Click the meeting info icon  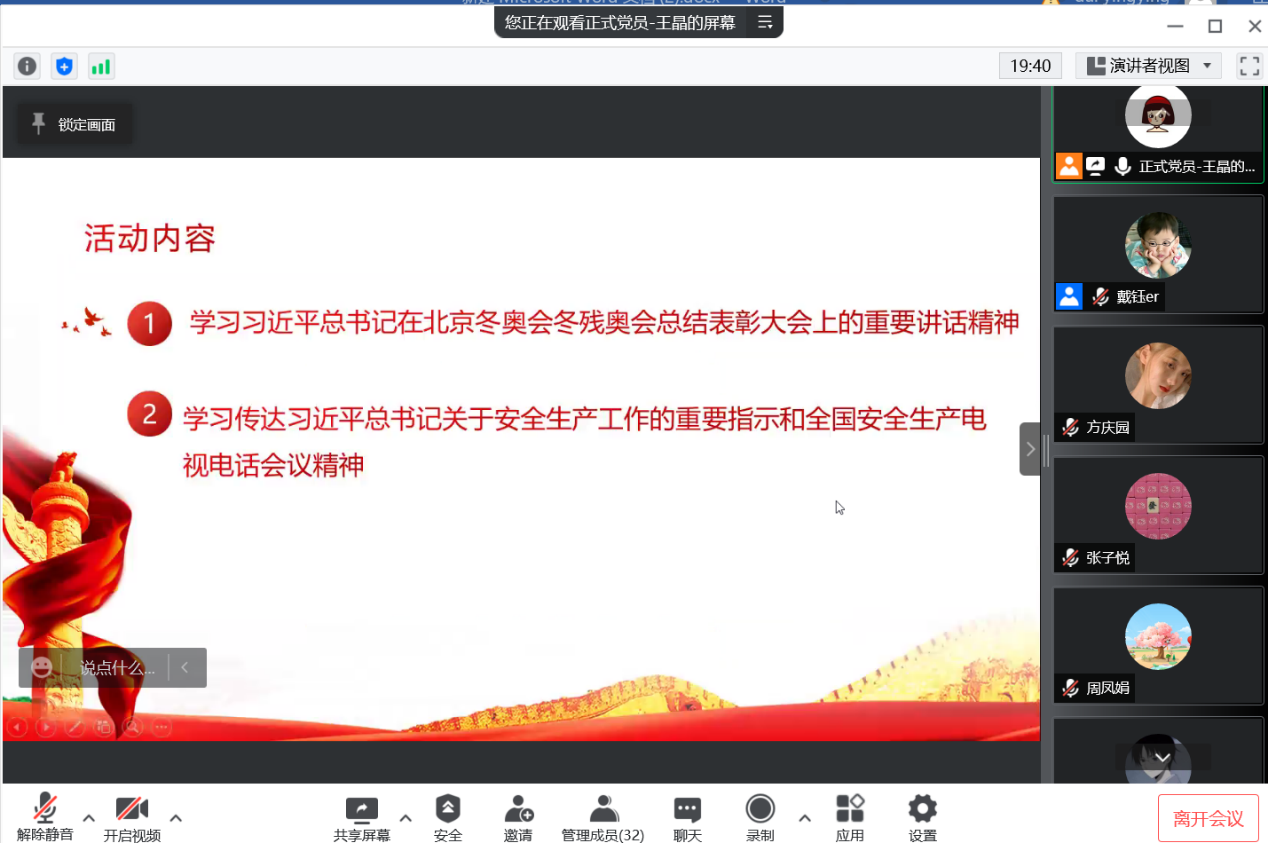click(x=27, y=66)
